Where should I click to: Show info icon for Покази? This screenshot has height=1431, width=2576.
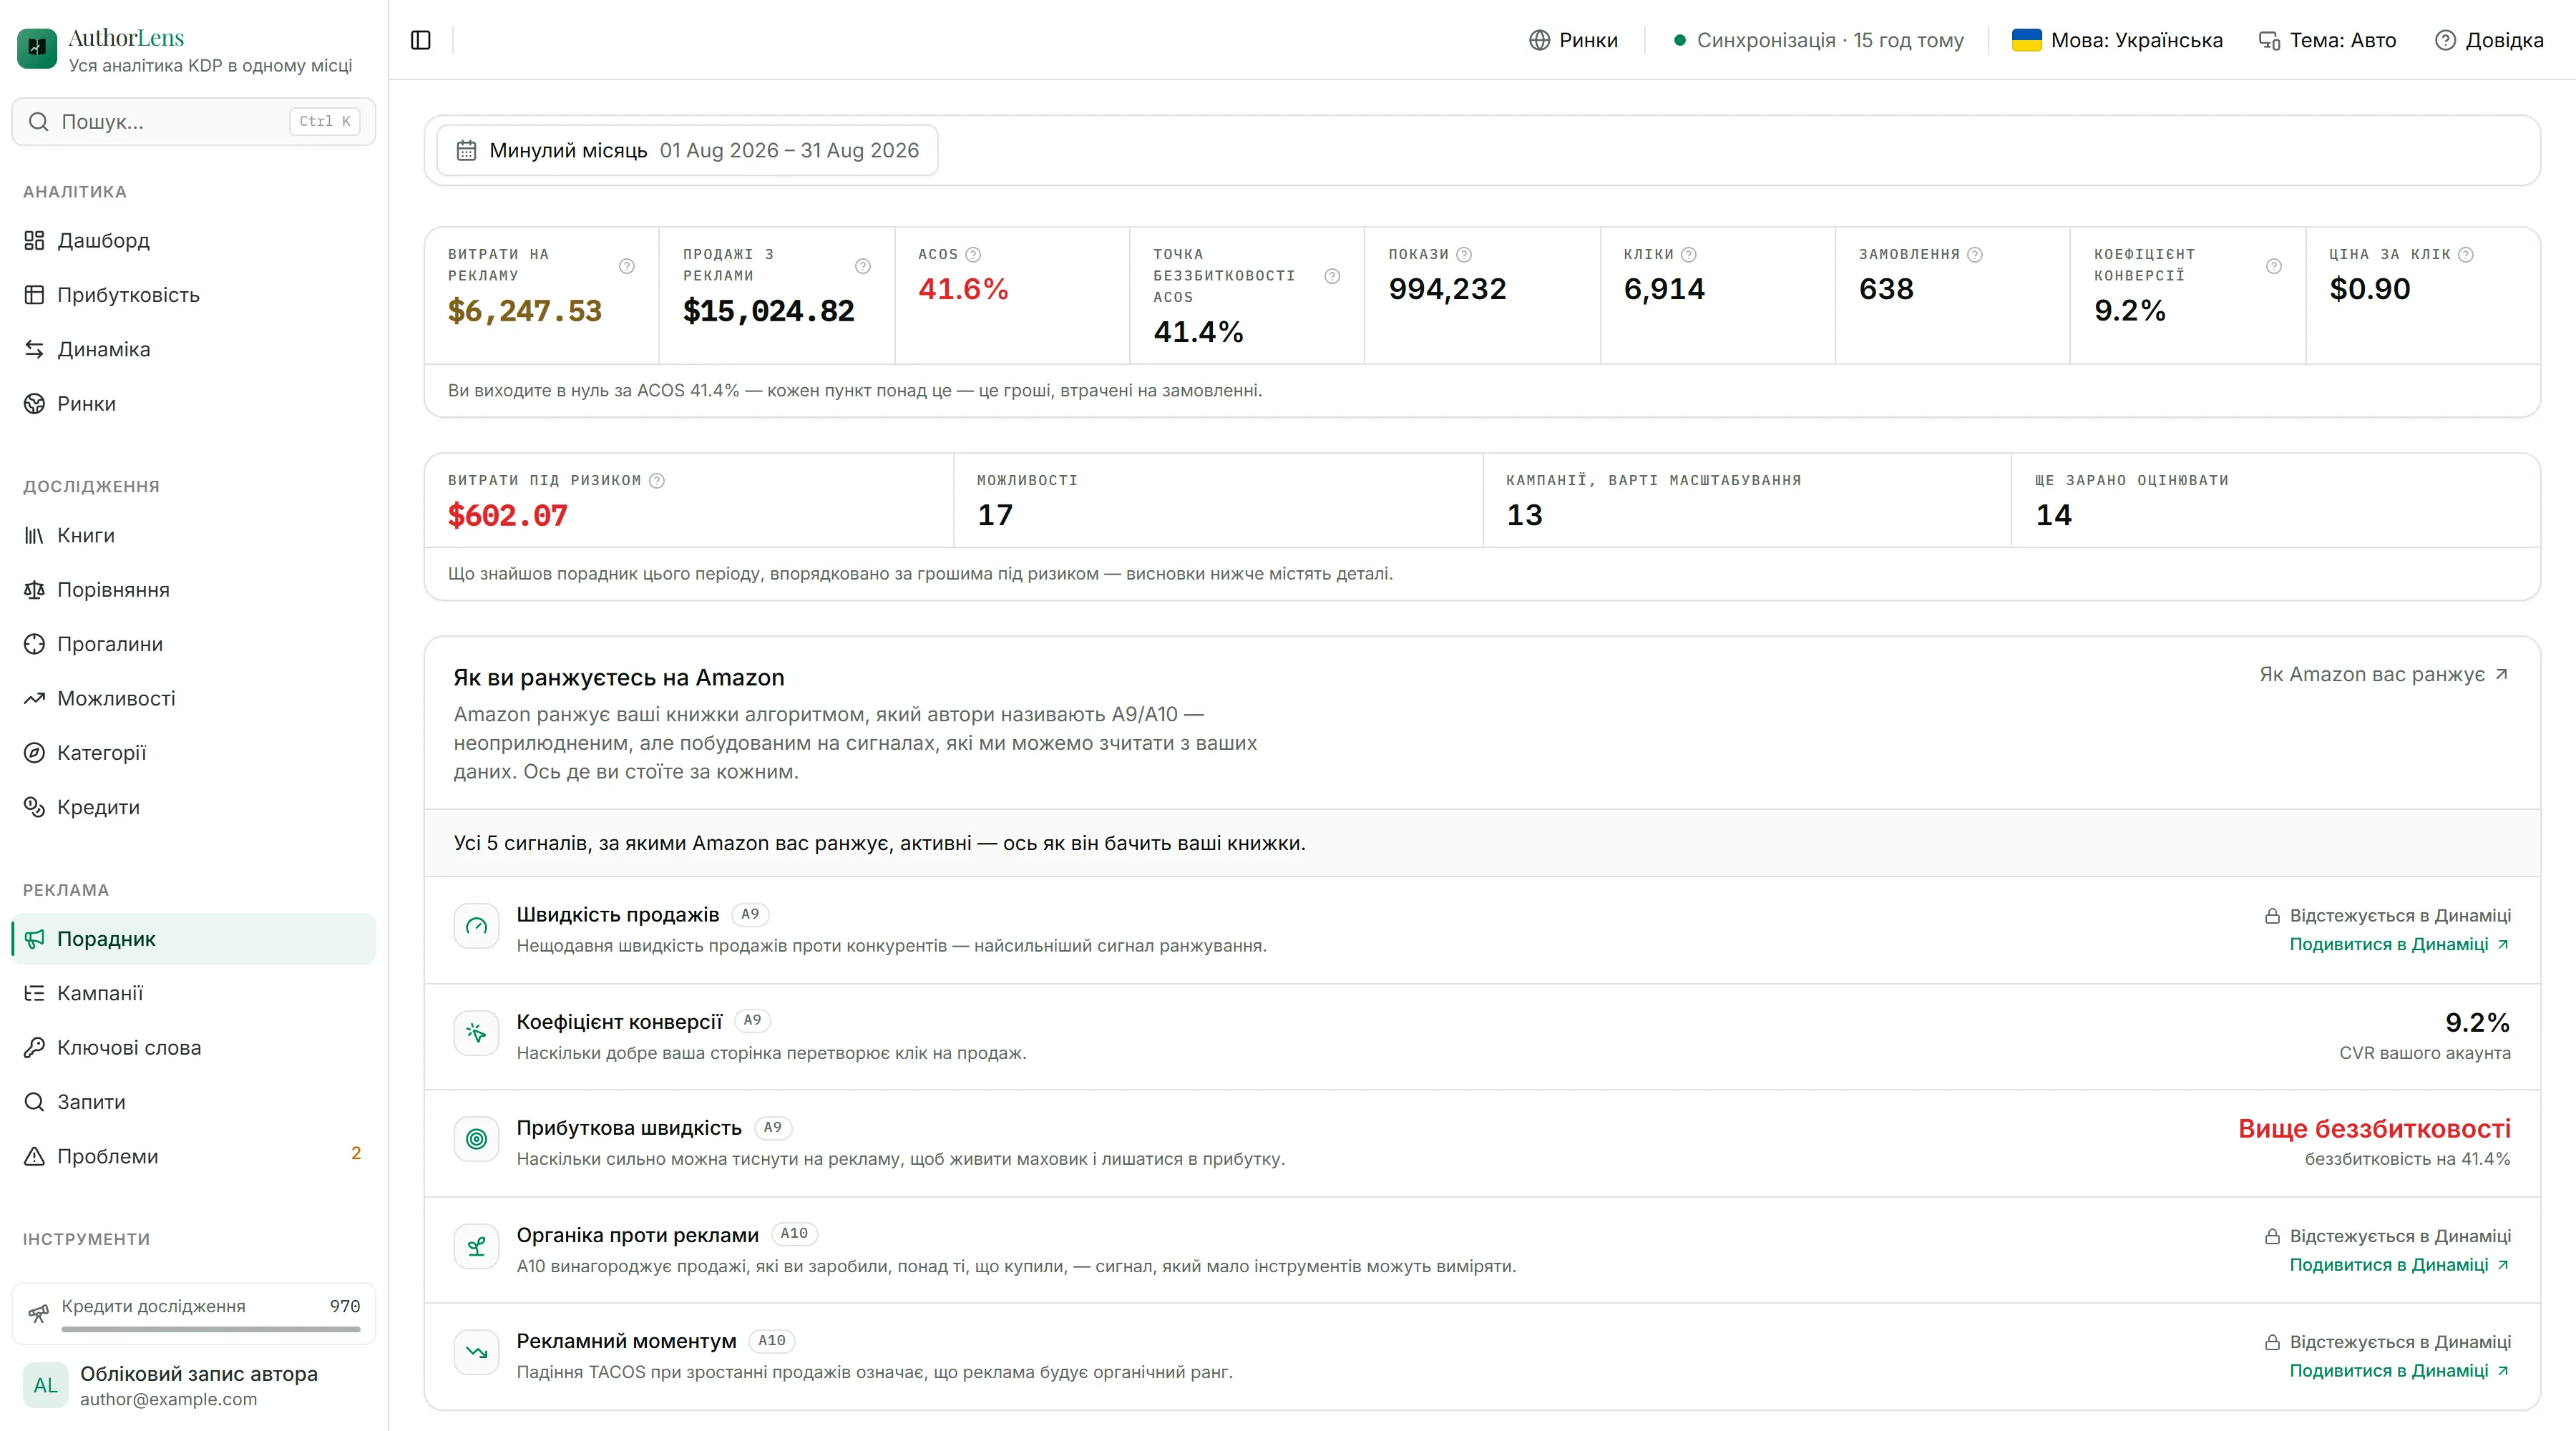[1464, 254]
